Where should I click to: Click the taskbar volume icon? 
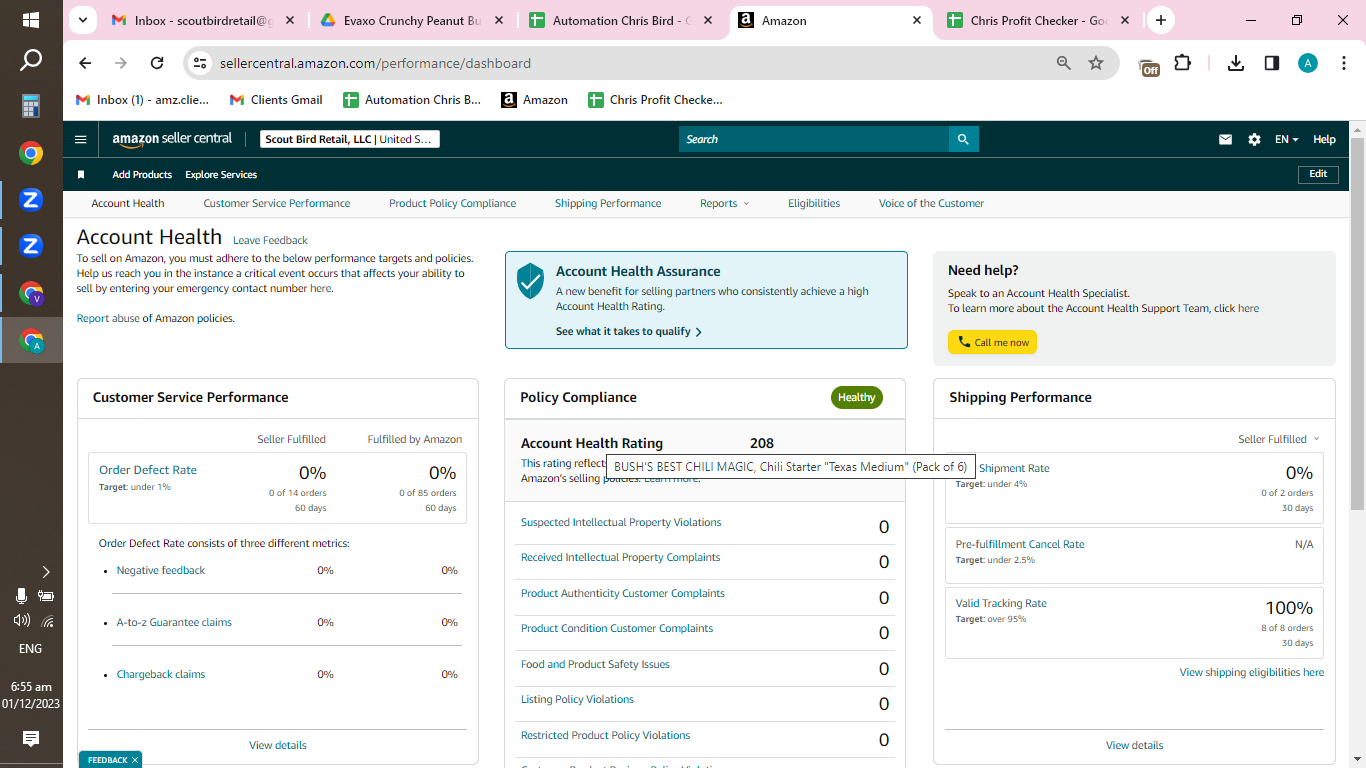coord(21,620)
